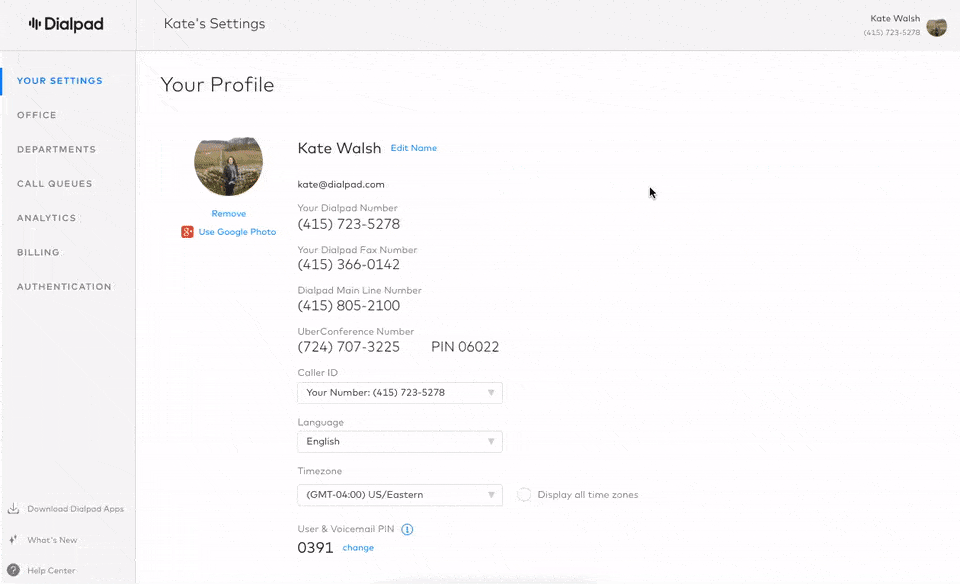The width and height of the screenshot is (960, 584).
Task: Open Analytics section
Action: click(47, 218)
